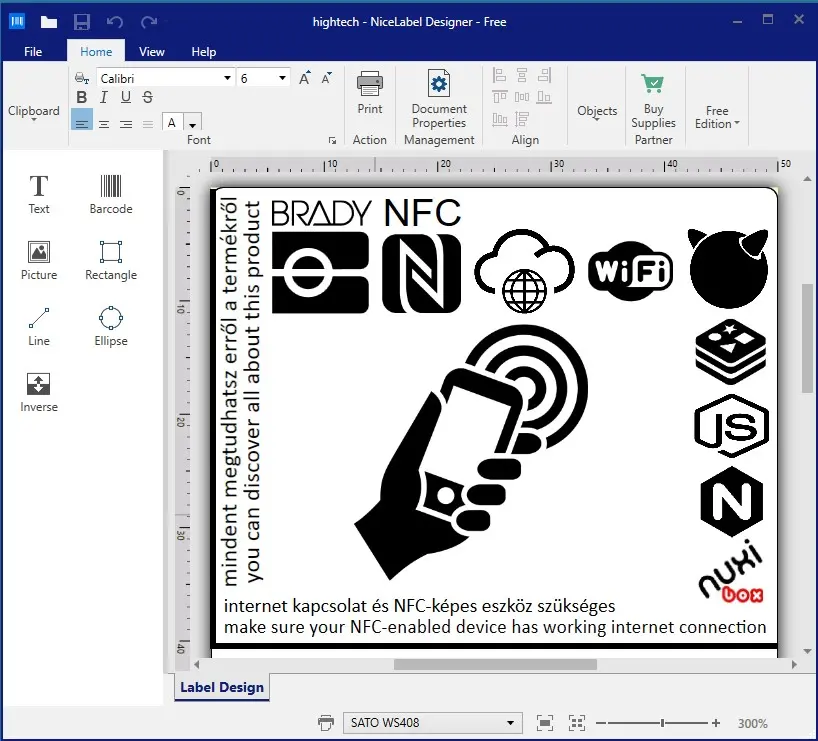Screen dimensions: 818x741
Task: Select the Inverse object tool
Action: (39, 393)
